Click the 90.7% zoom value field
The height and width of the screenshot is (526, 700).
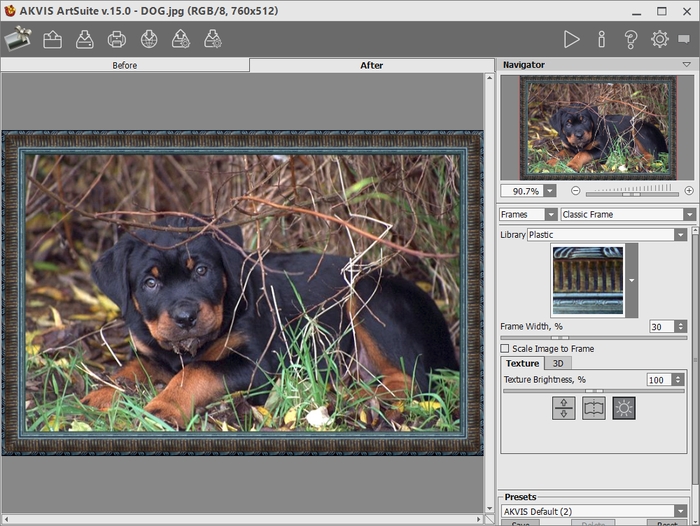522,191
